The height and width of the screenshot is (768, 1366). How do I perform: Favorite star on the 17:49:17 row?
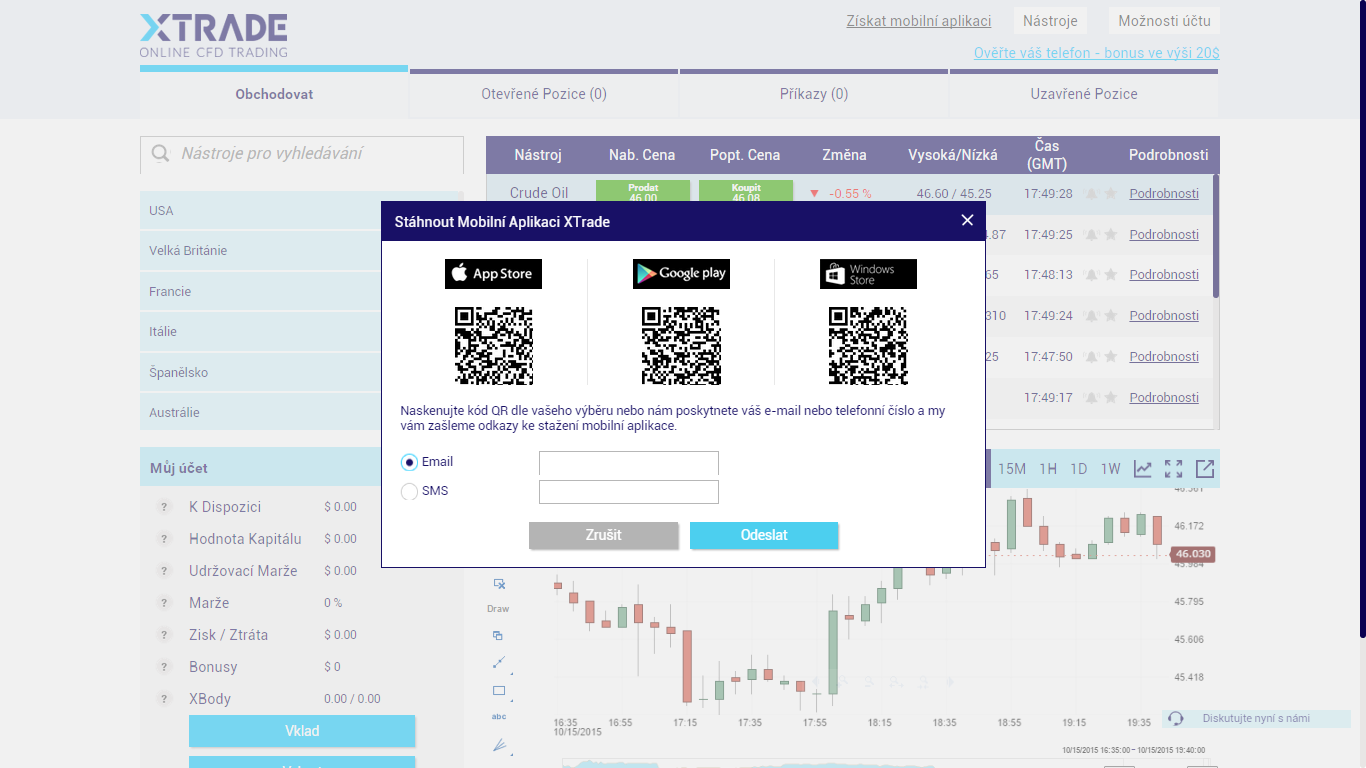click(x=1110, y=398)
